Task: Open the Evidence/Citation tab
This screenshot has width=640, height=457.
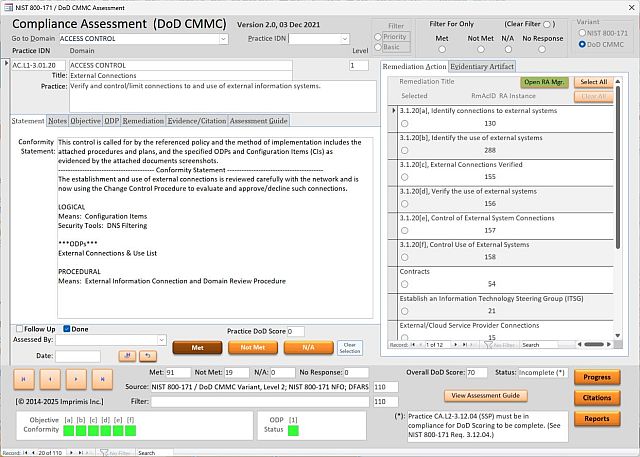Action: 197,121
